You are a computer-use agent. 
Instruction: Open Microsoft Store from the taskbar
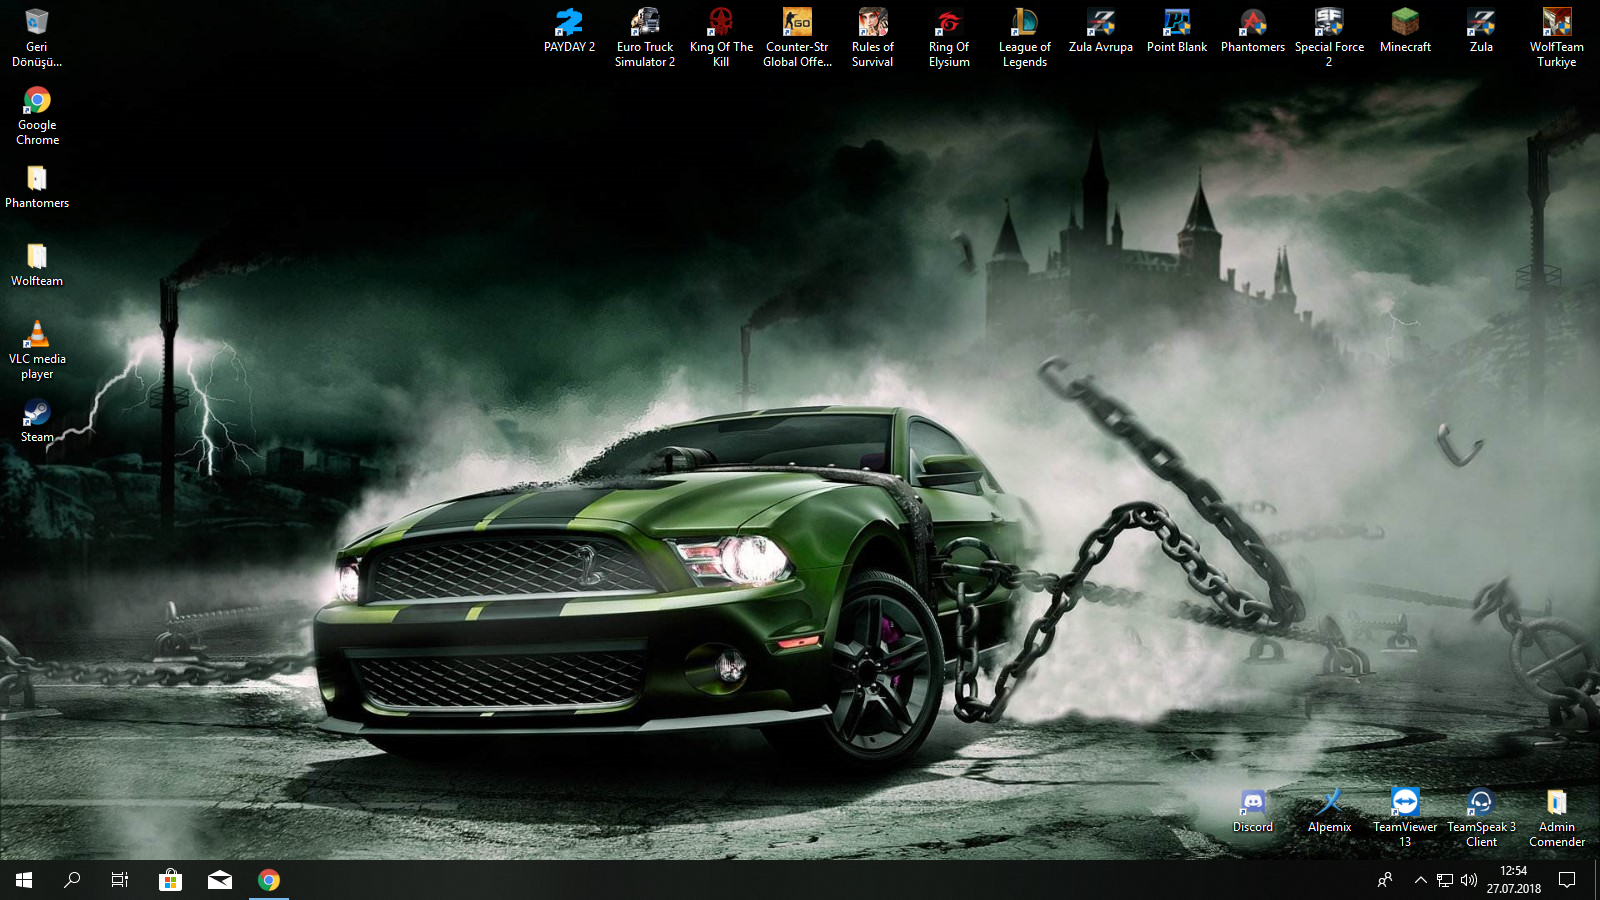click(x=170, y=880)
